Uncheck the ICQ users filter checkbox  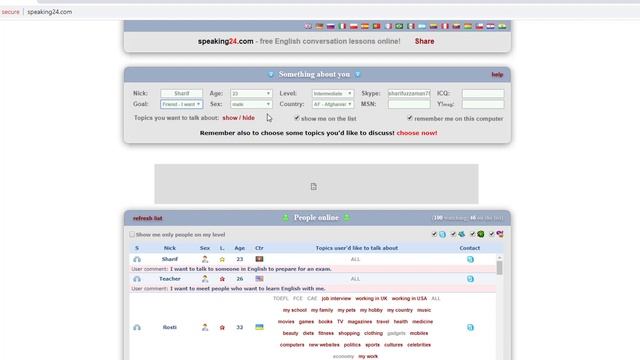pyautogui.click(x=472, y=234)
